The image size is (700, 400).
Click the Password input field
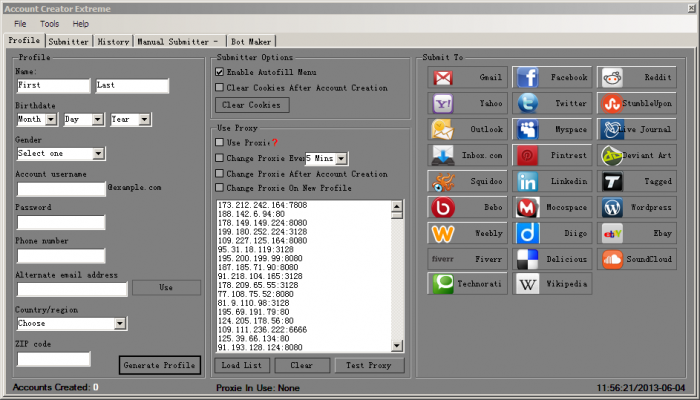click(61, 222)
